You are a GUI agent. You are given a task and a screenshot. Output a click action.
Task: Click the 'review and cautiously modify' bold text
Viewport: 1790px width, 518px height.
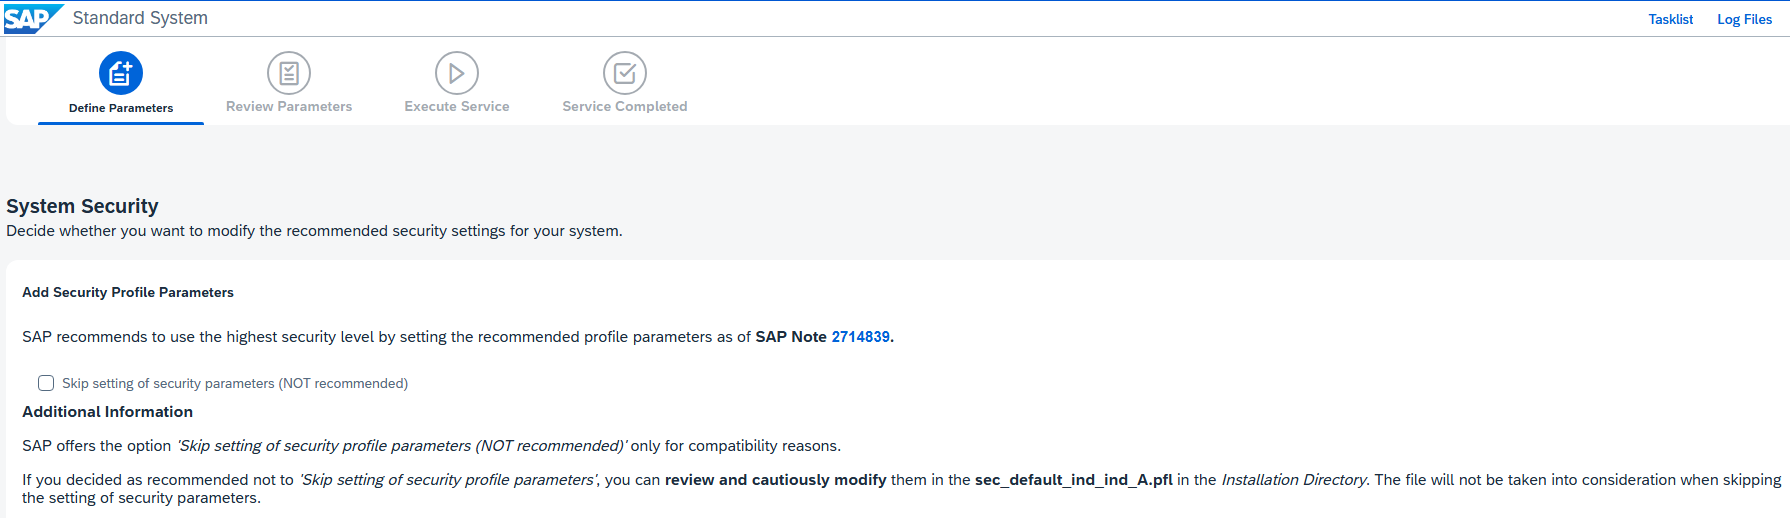(776, 480)
